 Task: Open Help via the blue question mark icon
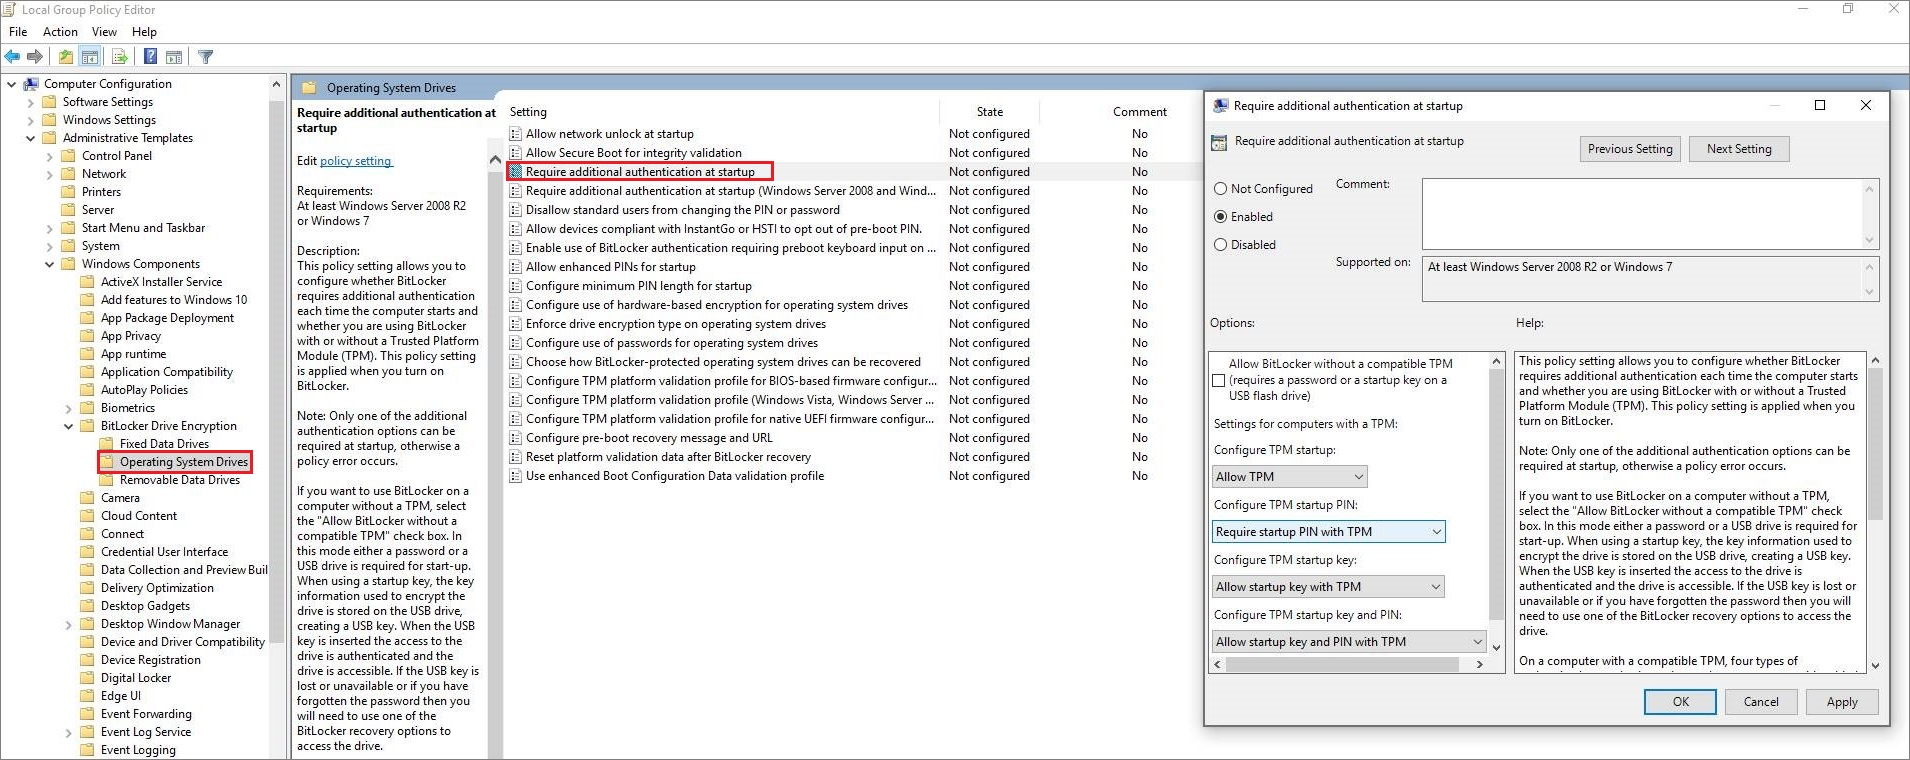(150, 57)
